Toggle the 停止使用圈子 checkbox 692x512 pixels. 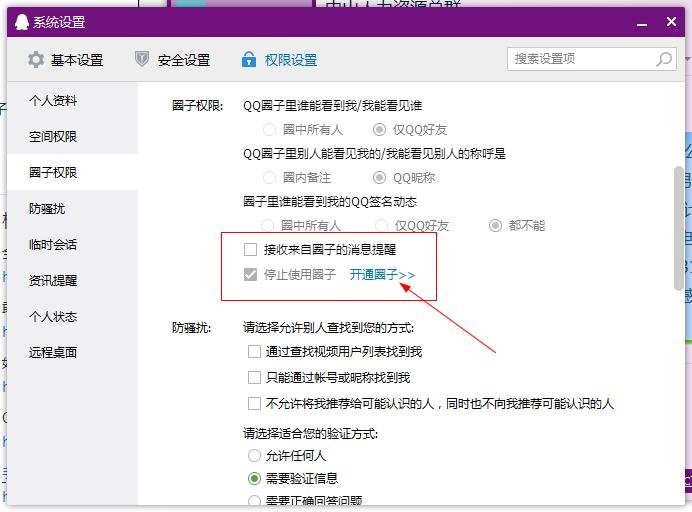[250, 275]
